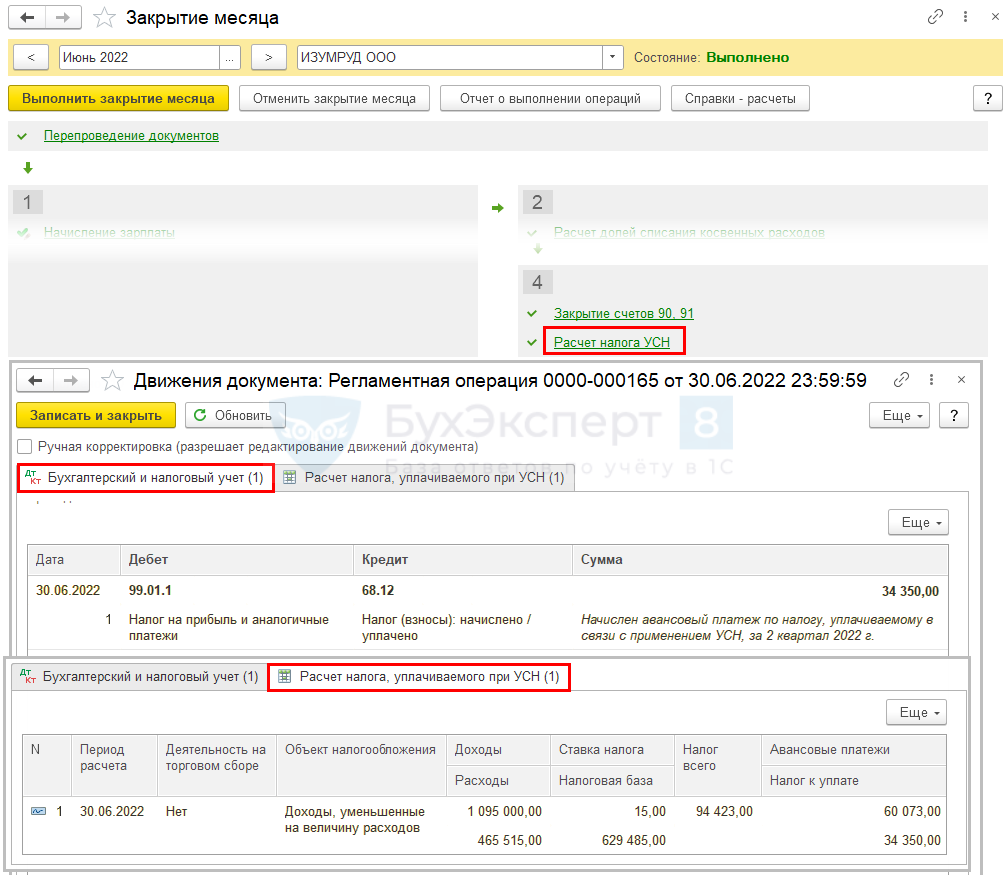Select upper Бухгалтерский и налоговый учет tab
Screen dimensions: 1004x875
[145, 478]
